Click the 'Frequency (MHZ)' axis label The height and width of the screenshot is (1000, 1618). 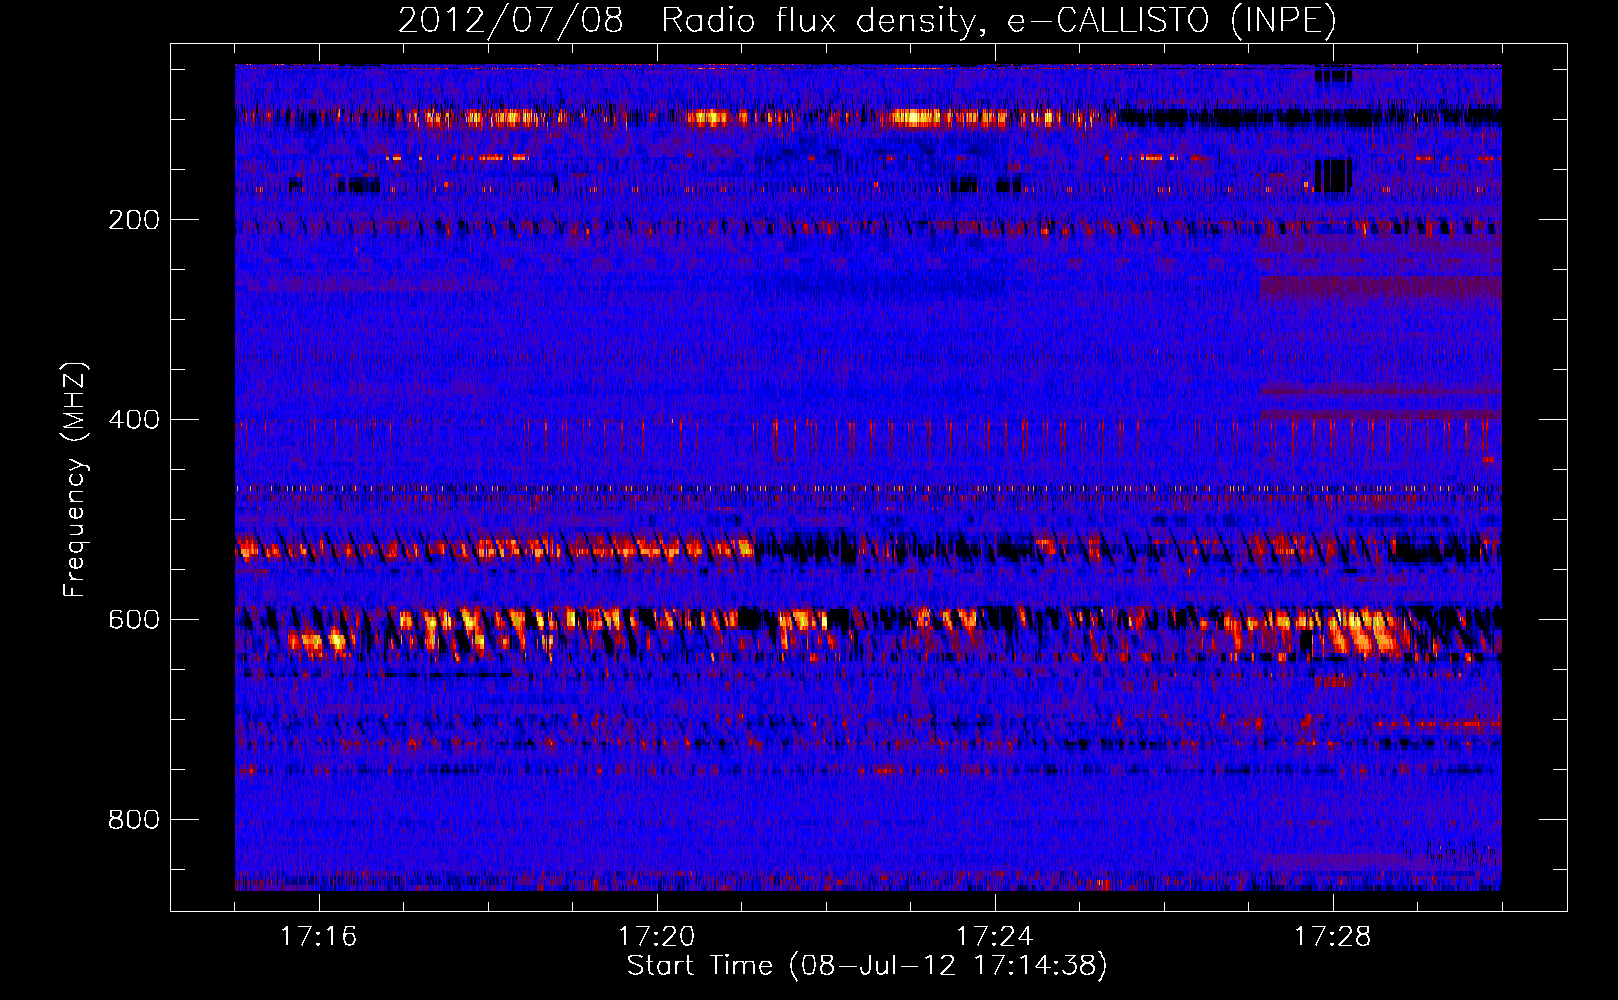click(74, 479)
